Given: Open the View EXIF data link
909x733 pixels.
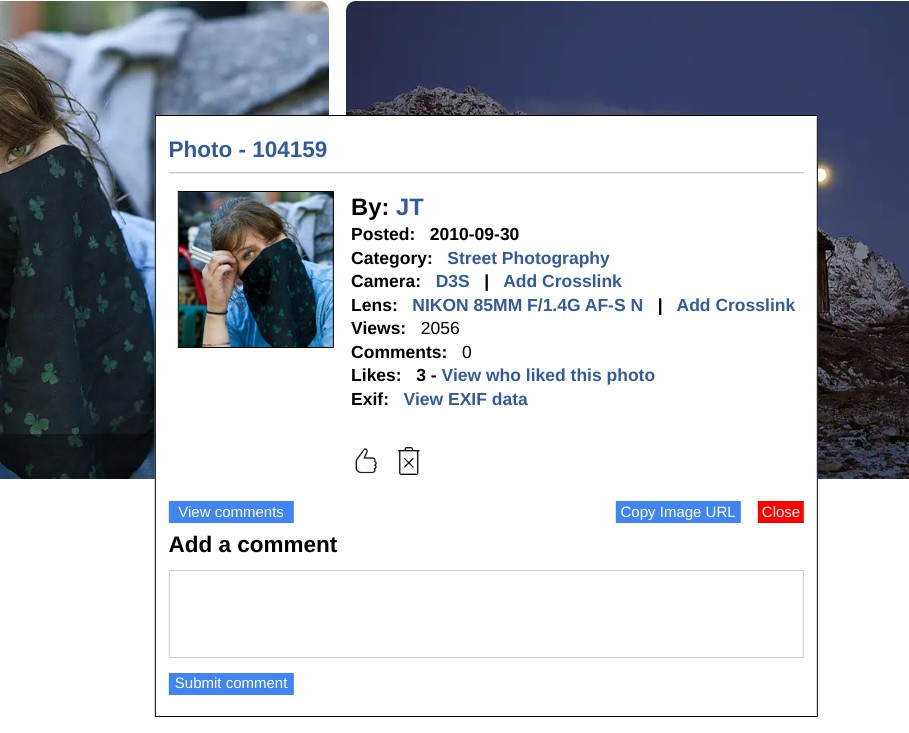Looking at the screenshot, I should (x=466, y=399).
